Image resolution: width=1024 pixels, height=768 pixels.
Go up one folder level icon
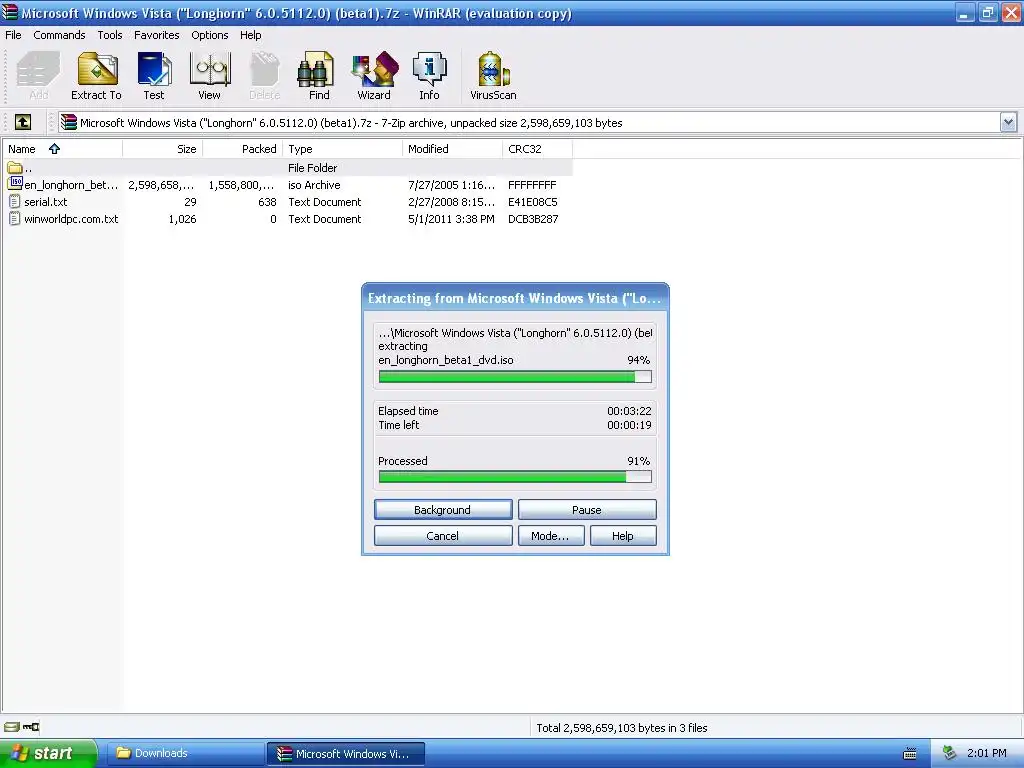click(23, 122)
